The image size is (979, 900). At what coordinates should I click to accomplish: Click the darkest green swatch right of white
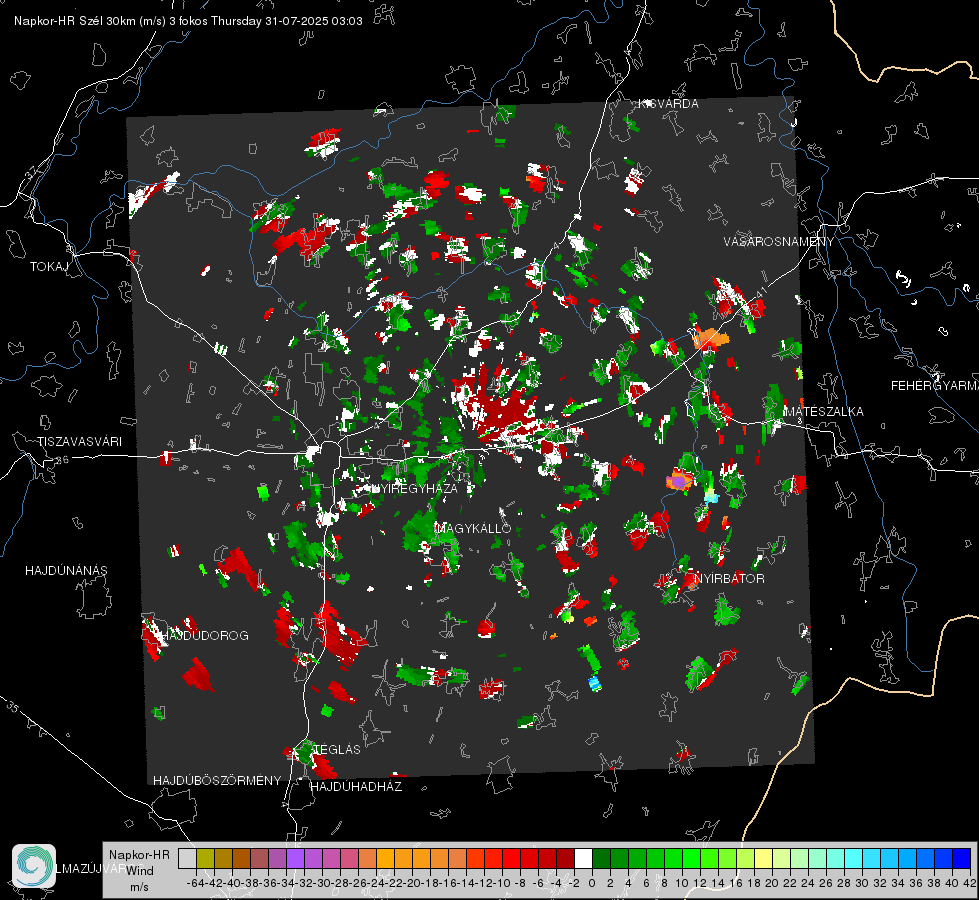[x=601, y=859]
